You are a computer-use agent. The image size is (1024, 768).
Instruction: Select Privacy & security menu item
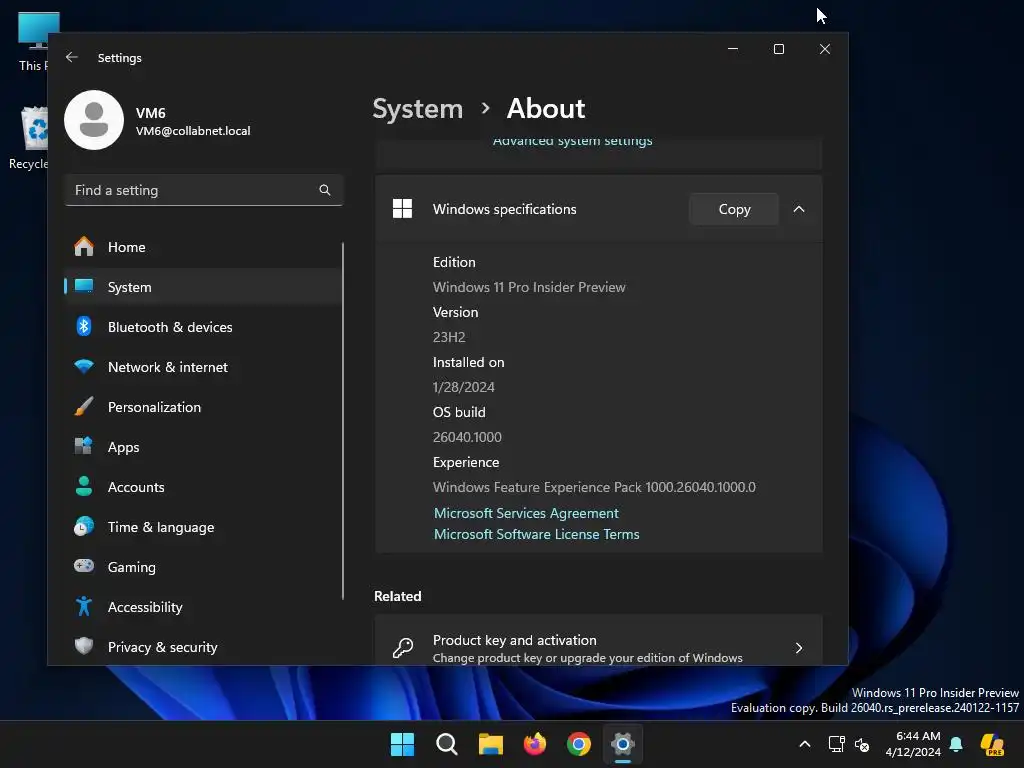203,647
